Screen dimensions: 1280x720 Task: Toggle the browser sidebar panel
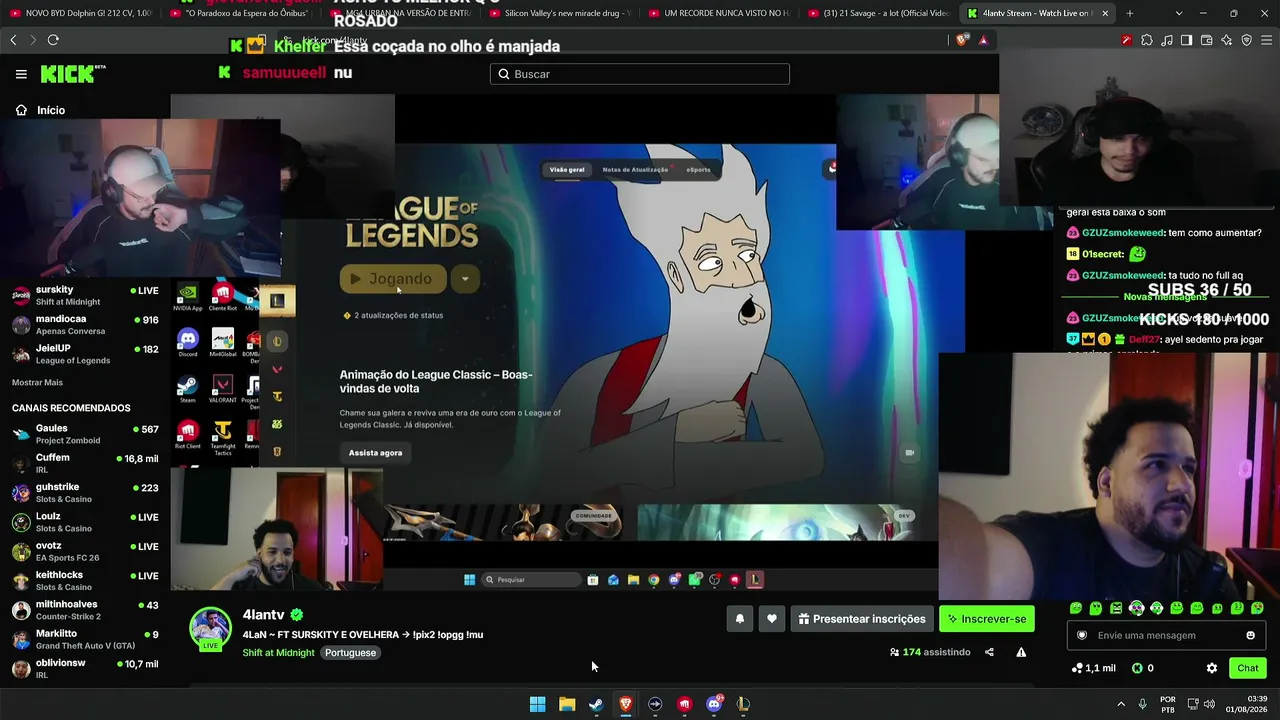pos(1186,40)
